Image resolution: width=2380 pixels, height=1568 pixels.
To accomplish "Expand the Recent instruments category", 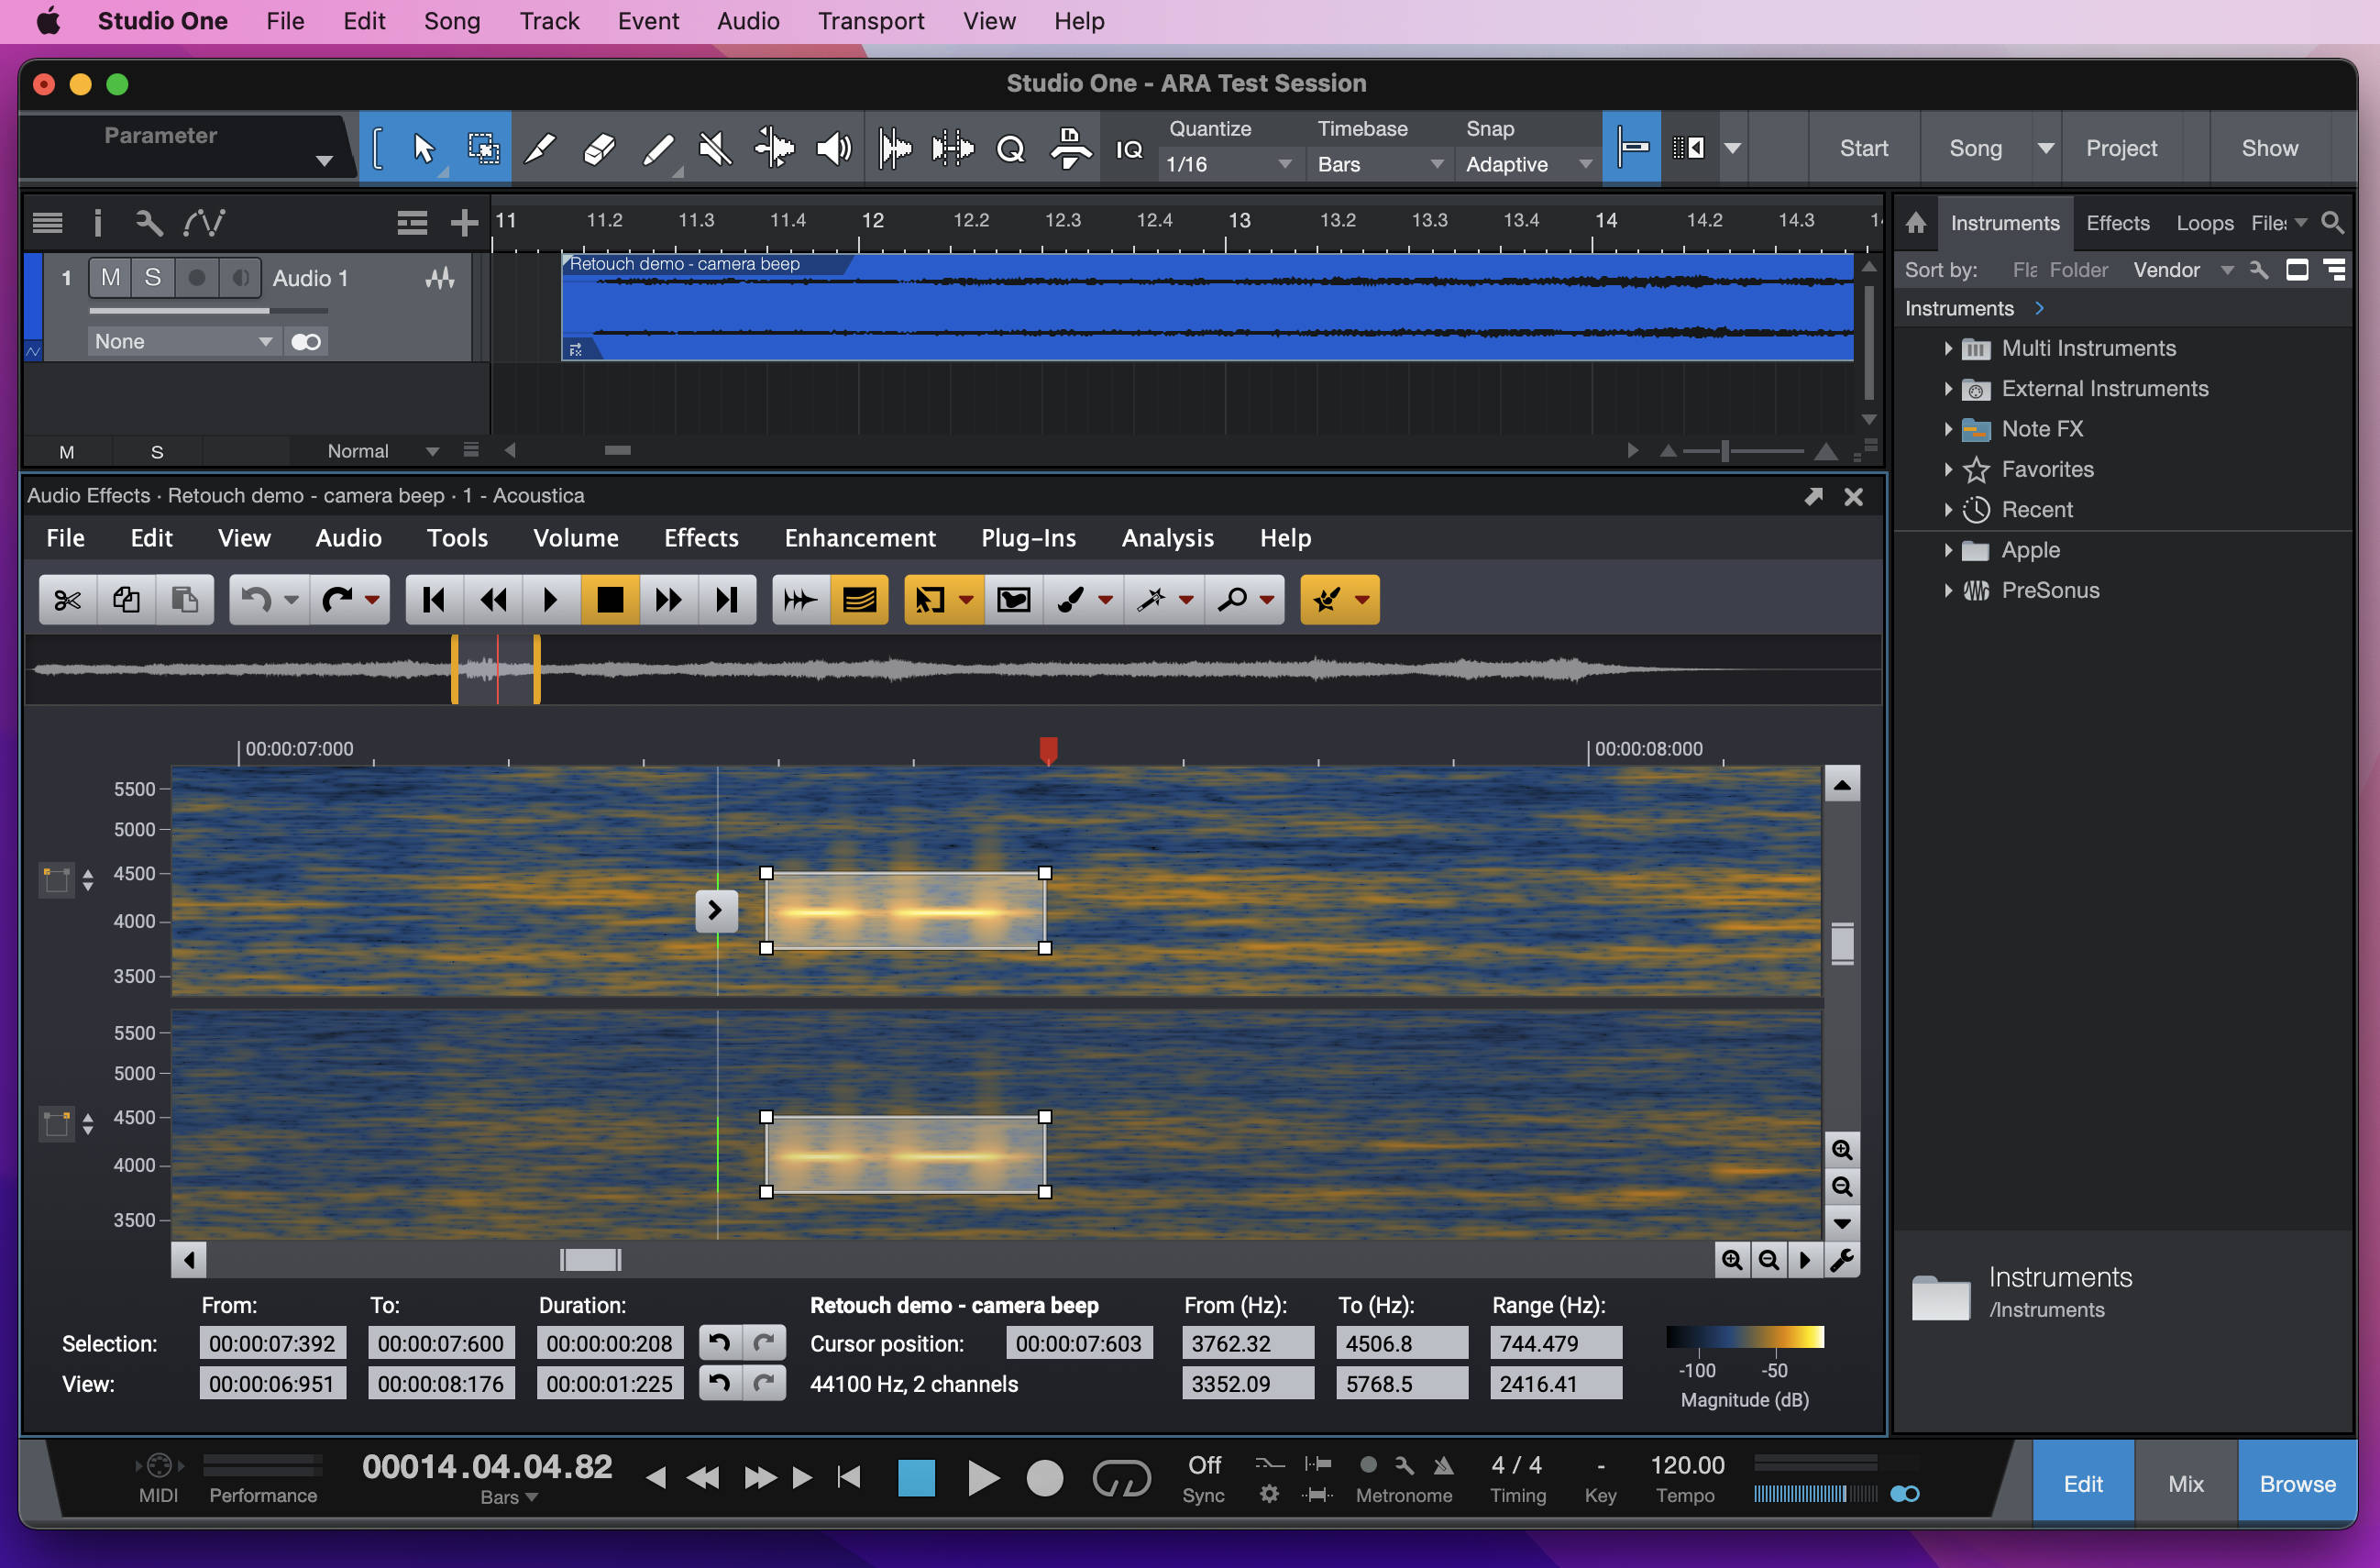I will (1948, 507).
